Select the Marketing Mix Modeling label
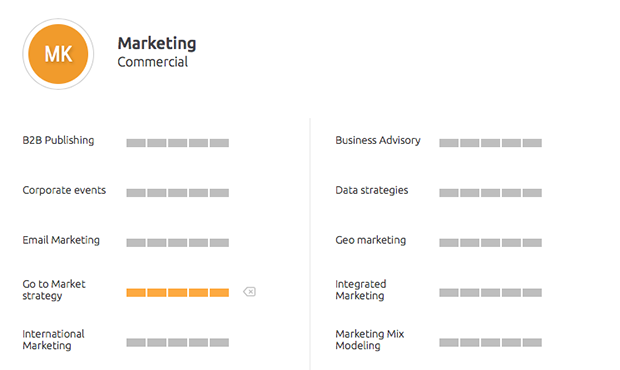 click(x=370, y=340)
